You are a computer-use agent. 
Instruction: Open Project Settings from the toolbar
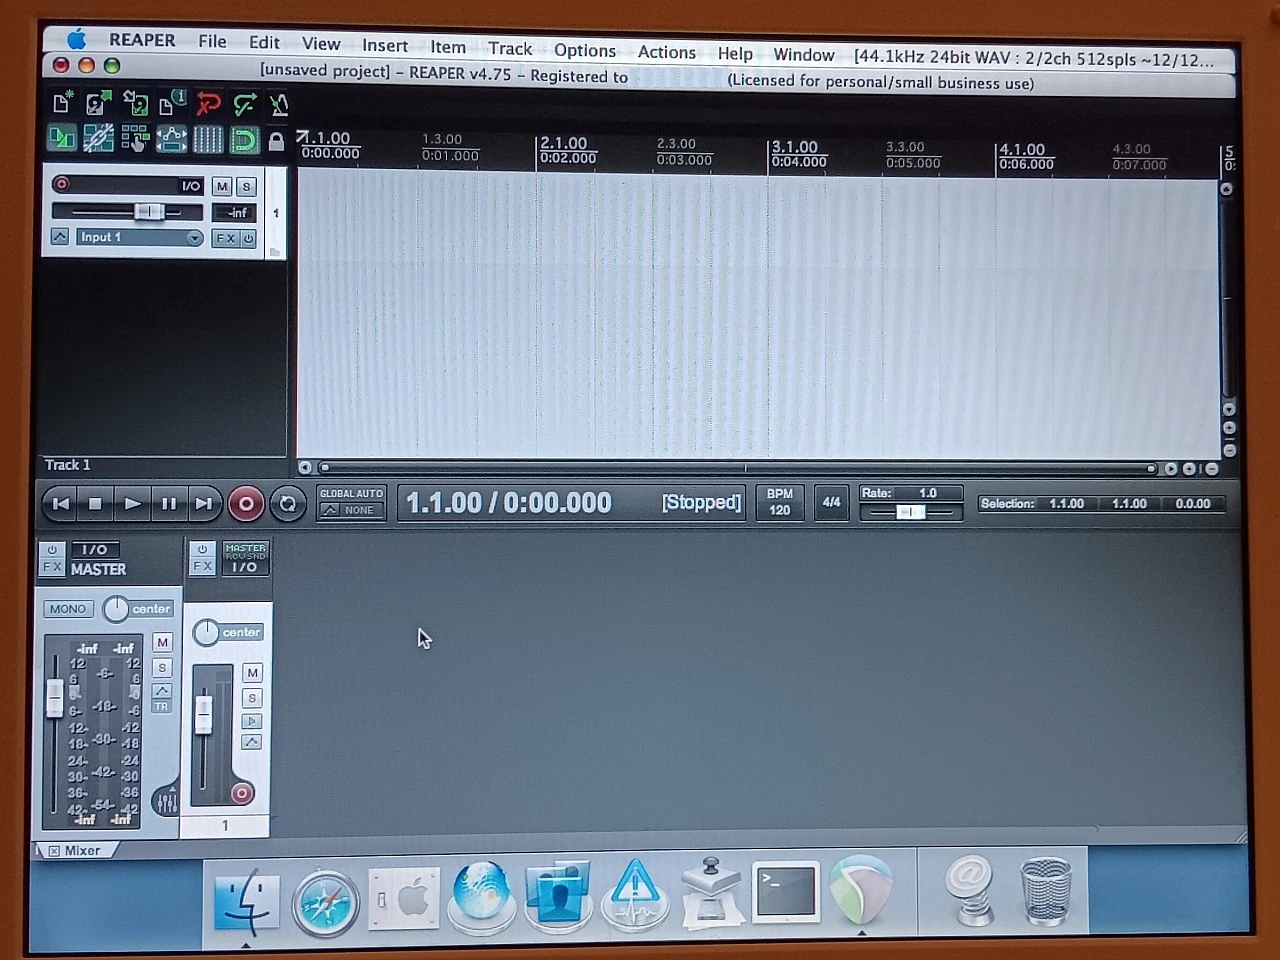172,103
